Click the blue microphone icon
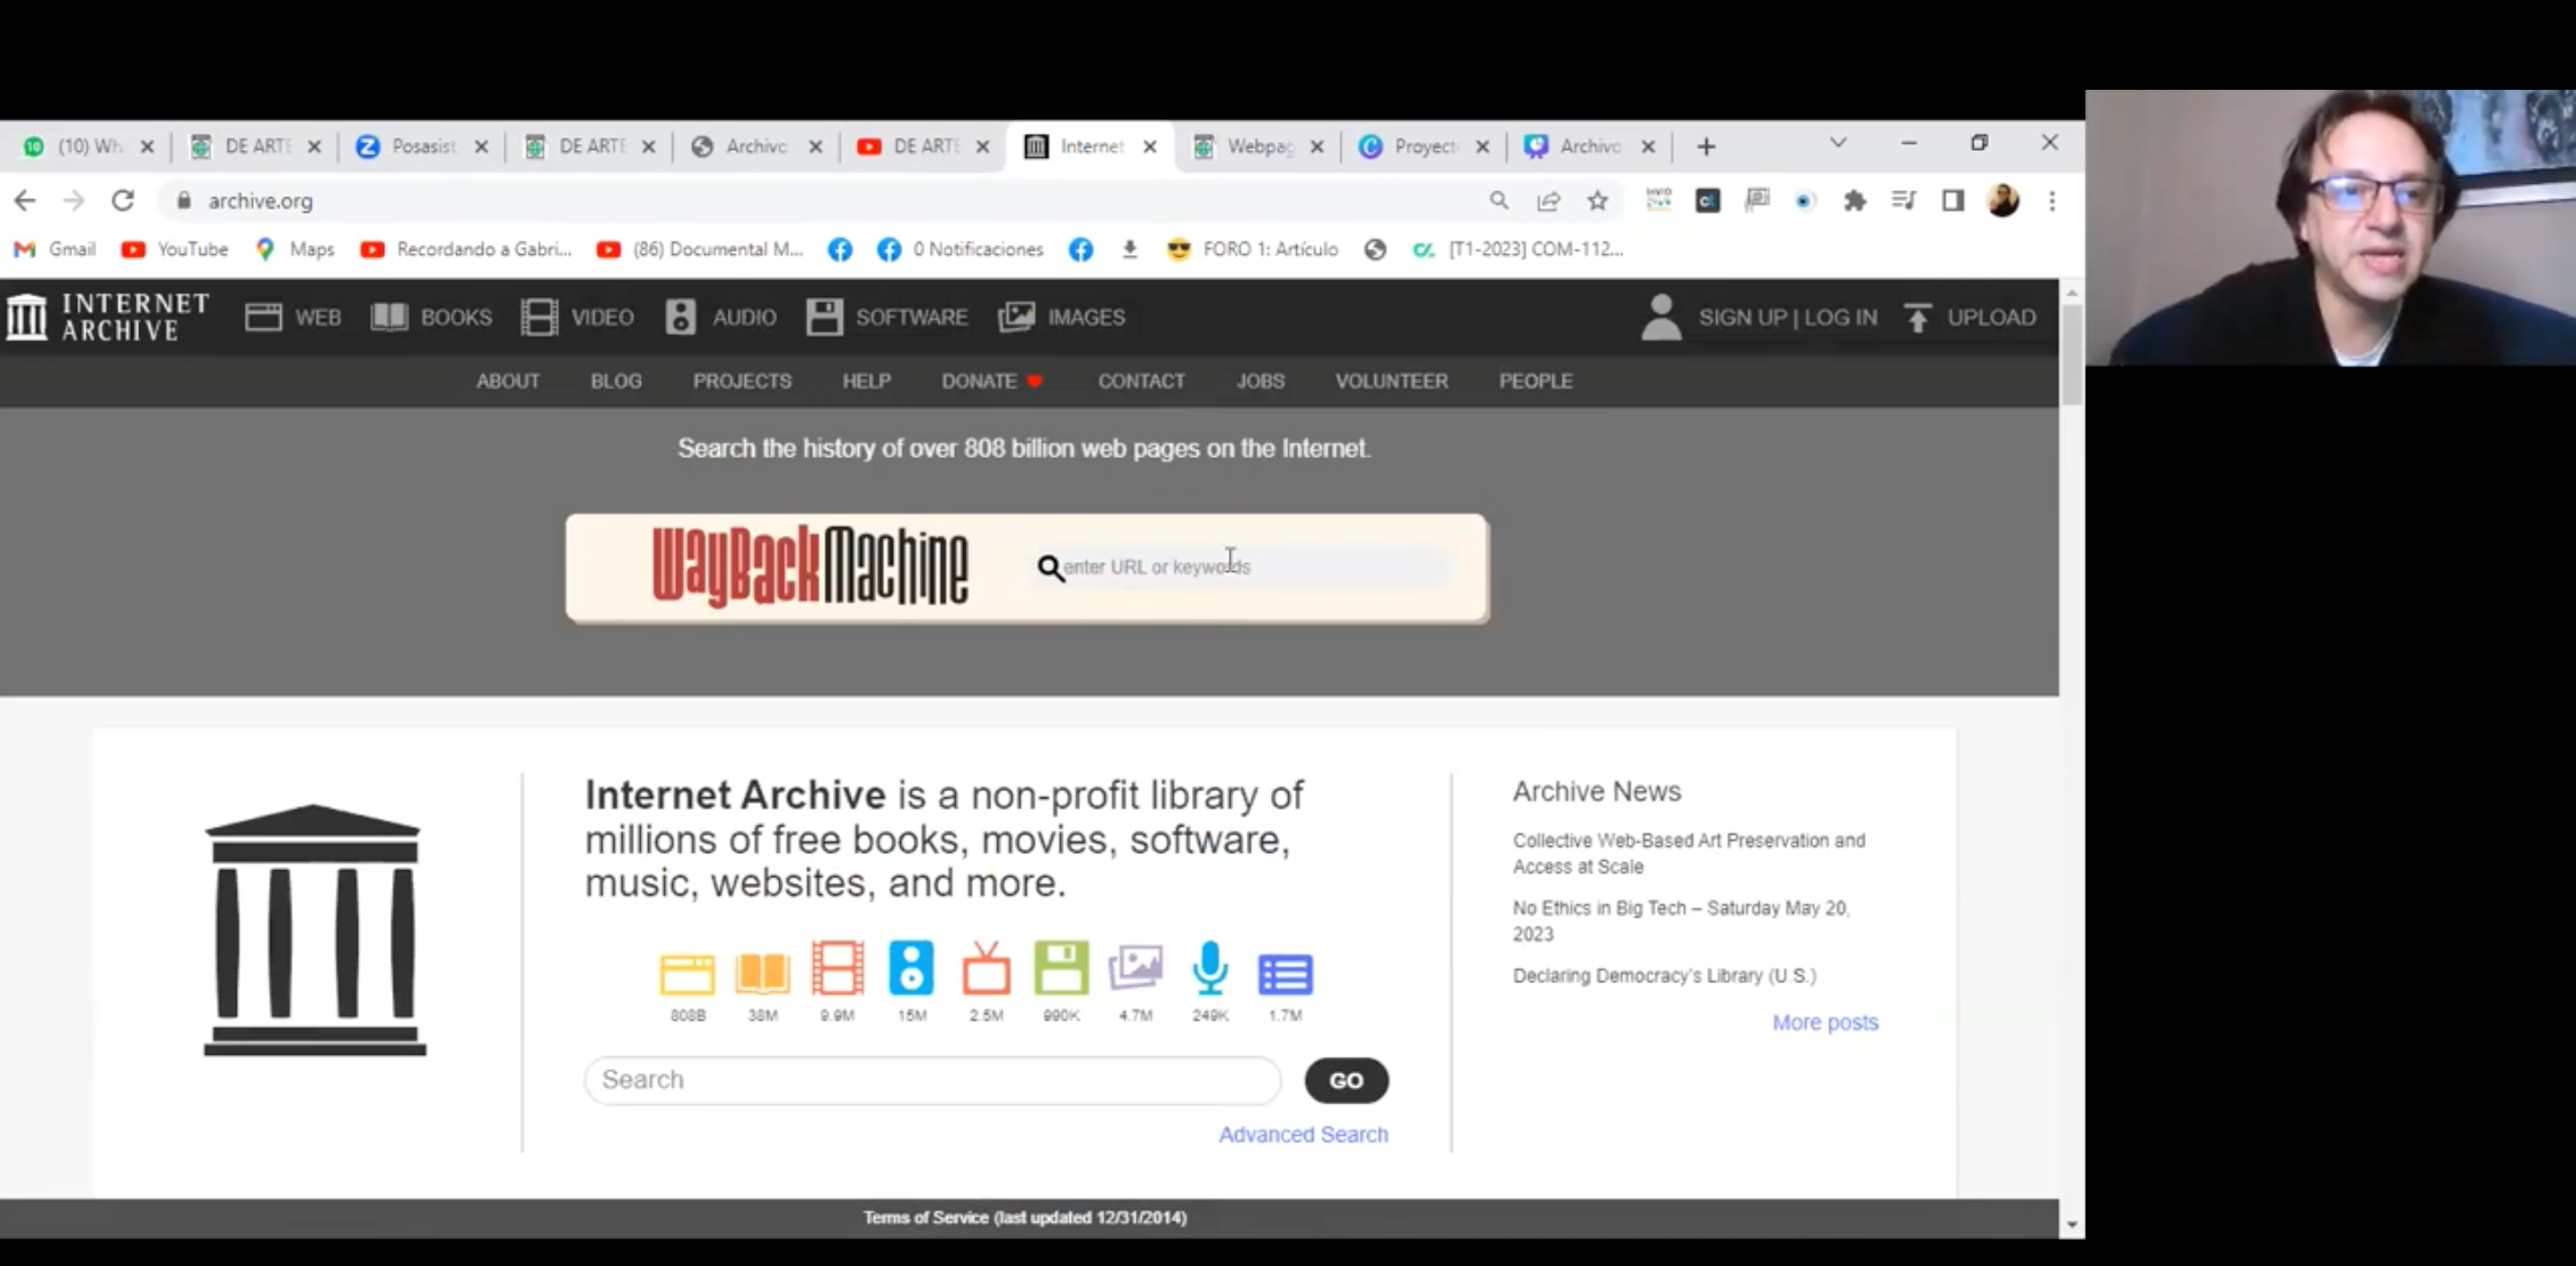Image resolution: width=2576 pixels, height=1266 pixels. tap(1210, 968)
